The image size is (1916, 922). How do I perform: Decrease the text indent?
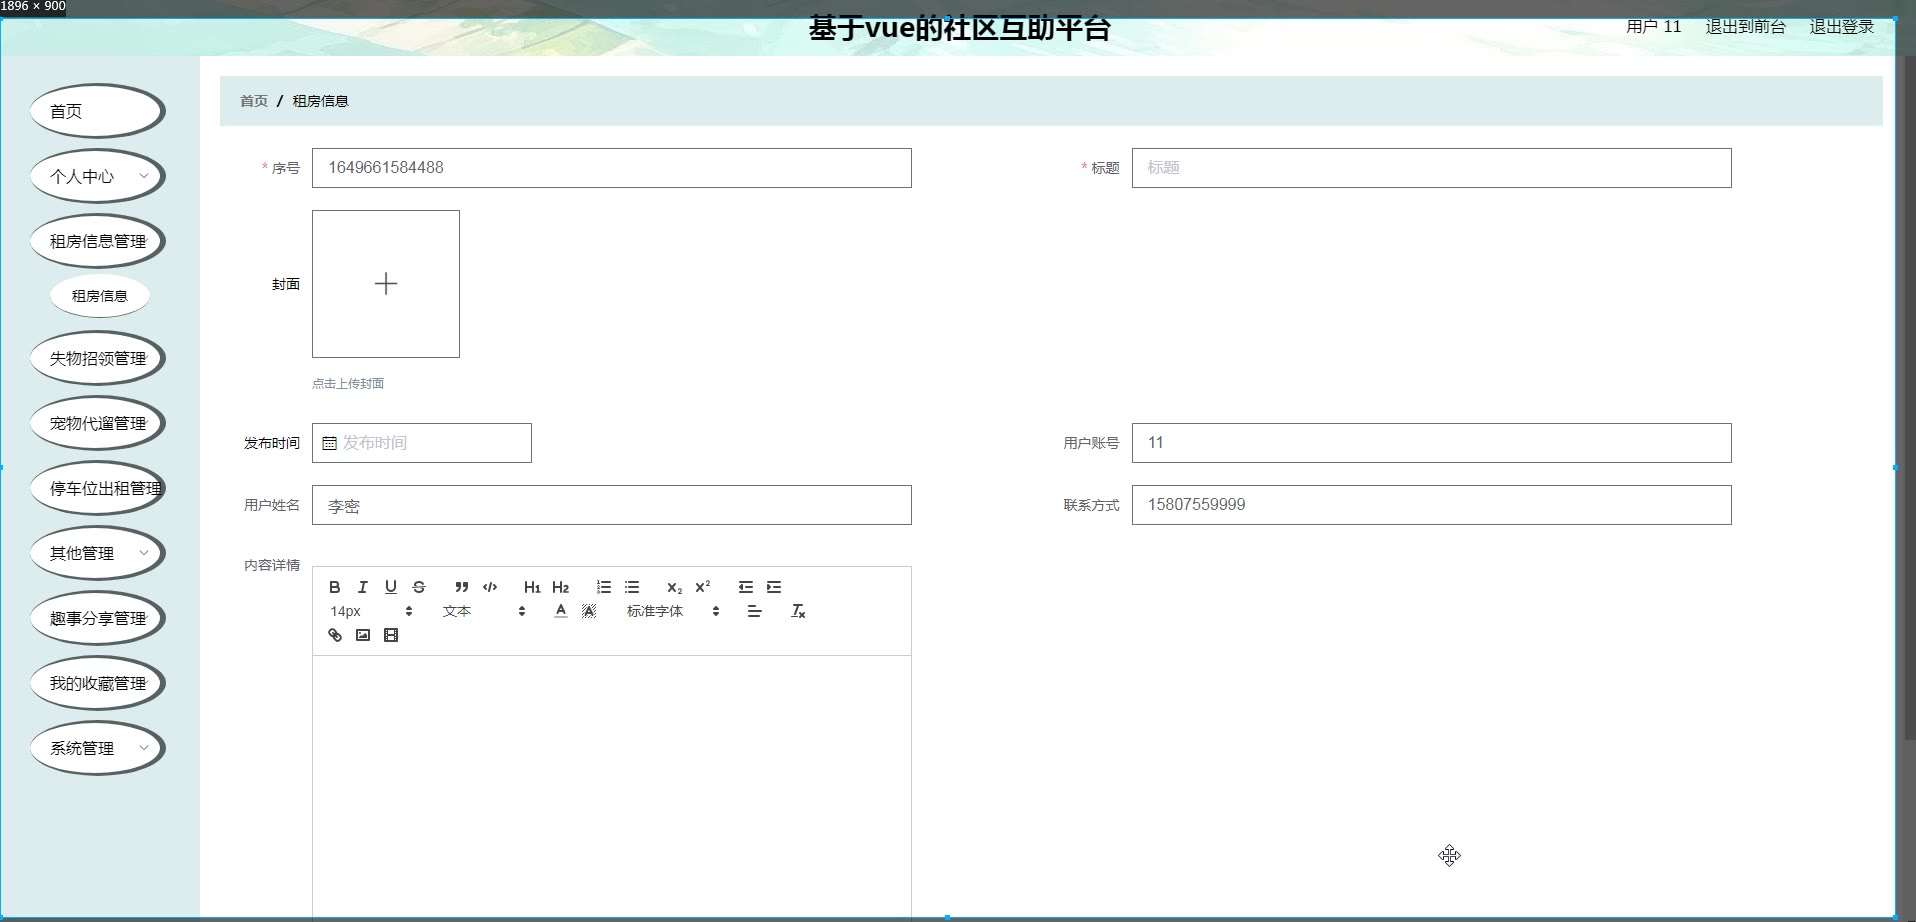(x=745, y=587)
